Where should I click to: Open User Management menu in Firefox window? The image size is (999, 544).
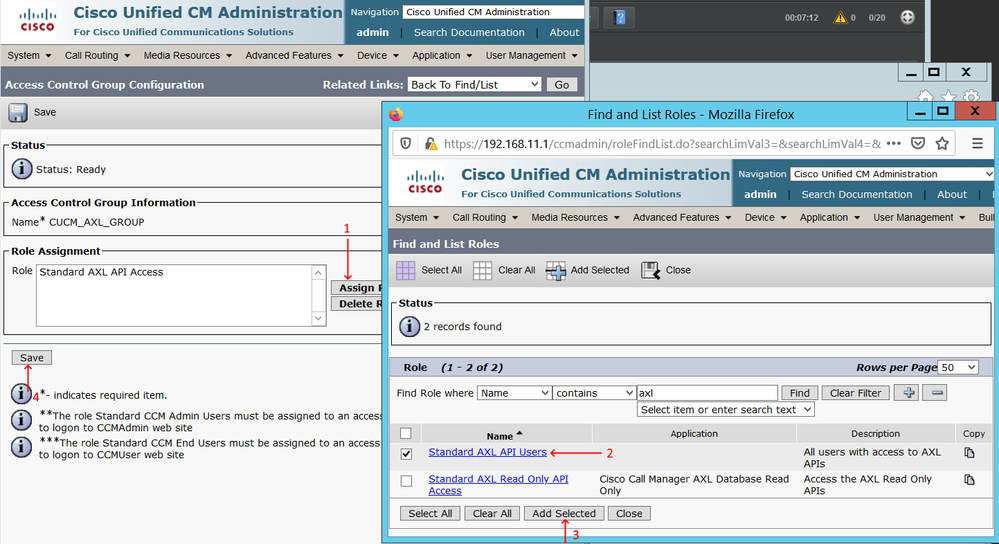pos(919,217)
